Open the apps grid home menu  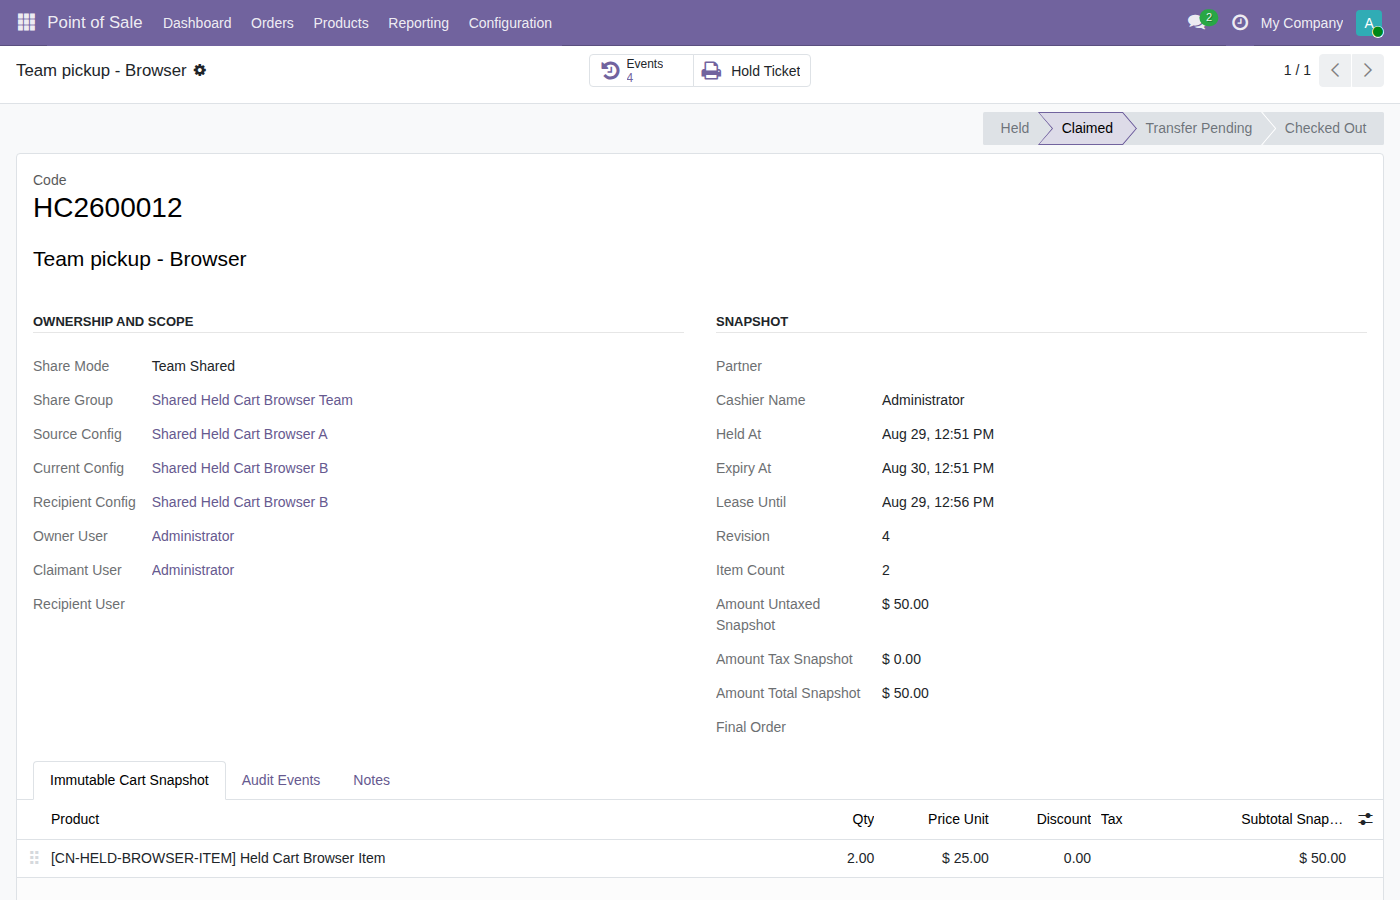tap(26, 22)
